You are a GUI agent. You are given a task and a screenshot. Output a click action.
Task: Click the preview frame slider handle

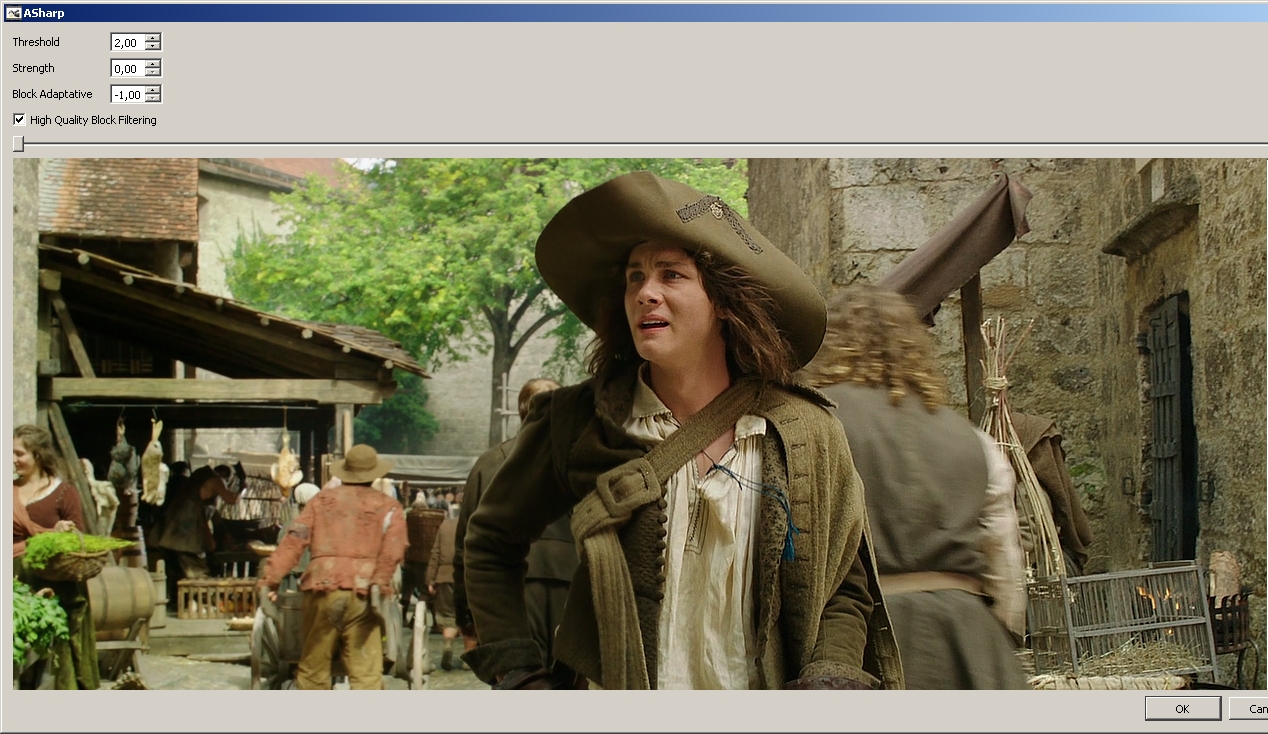(x=18, y=144)
